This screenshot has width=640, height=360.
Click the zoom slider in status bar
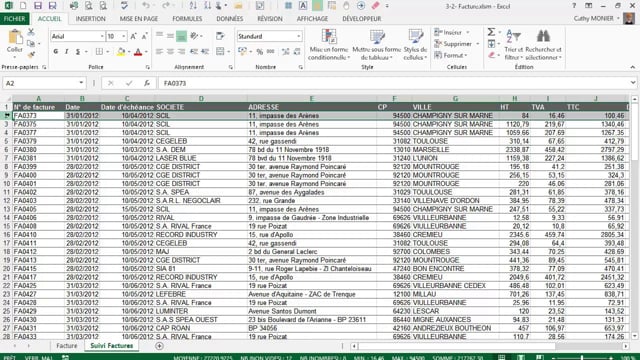tap(582, 358)
